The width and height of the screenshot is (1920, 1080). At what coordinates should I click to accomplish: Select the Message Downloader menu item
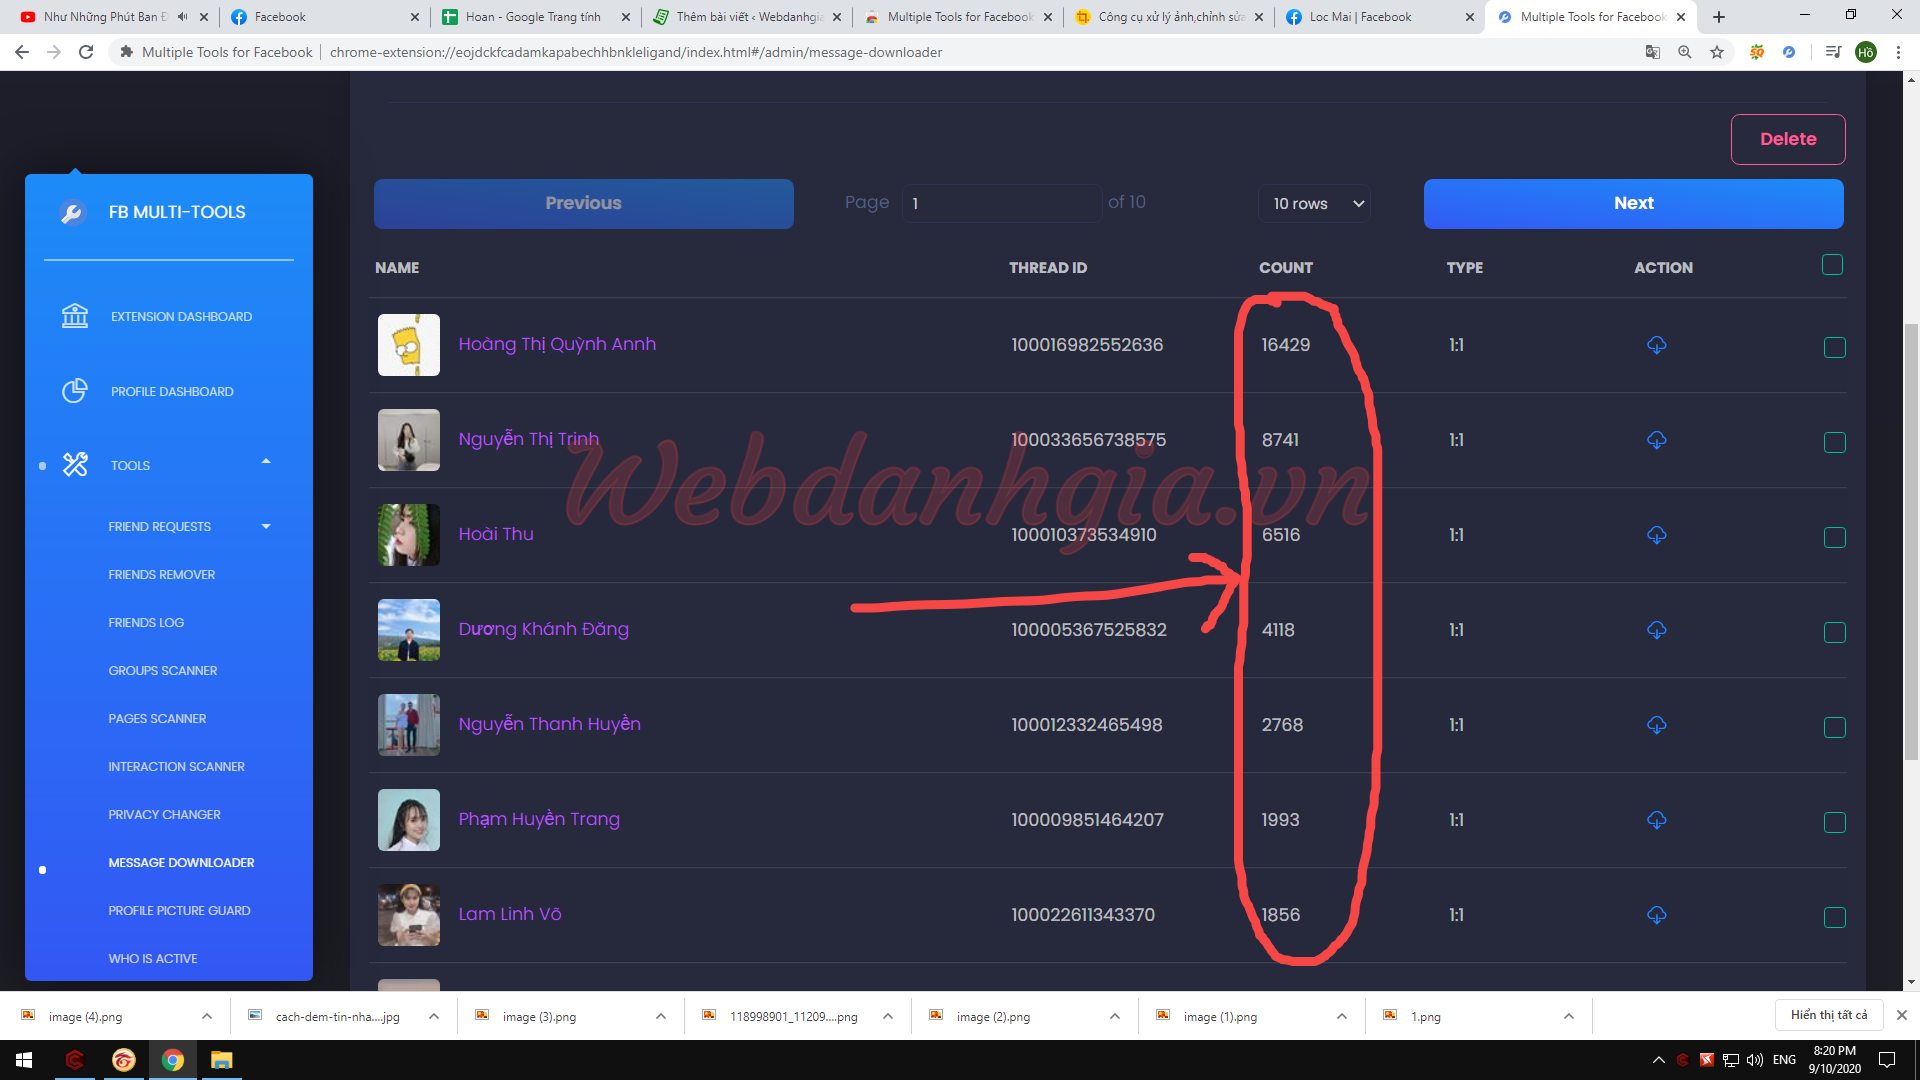(181, 862)
